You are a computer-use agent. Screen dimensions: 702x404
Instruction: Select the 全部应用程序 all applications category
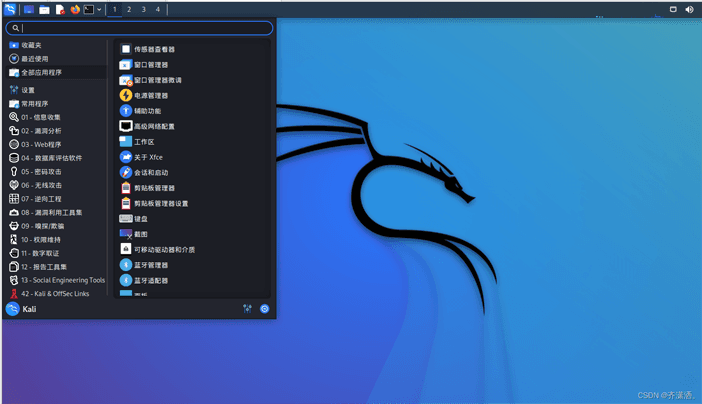[x=57, y=72]
